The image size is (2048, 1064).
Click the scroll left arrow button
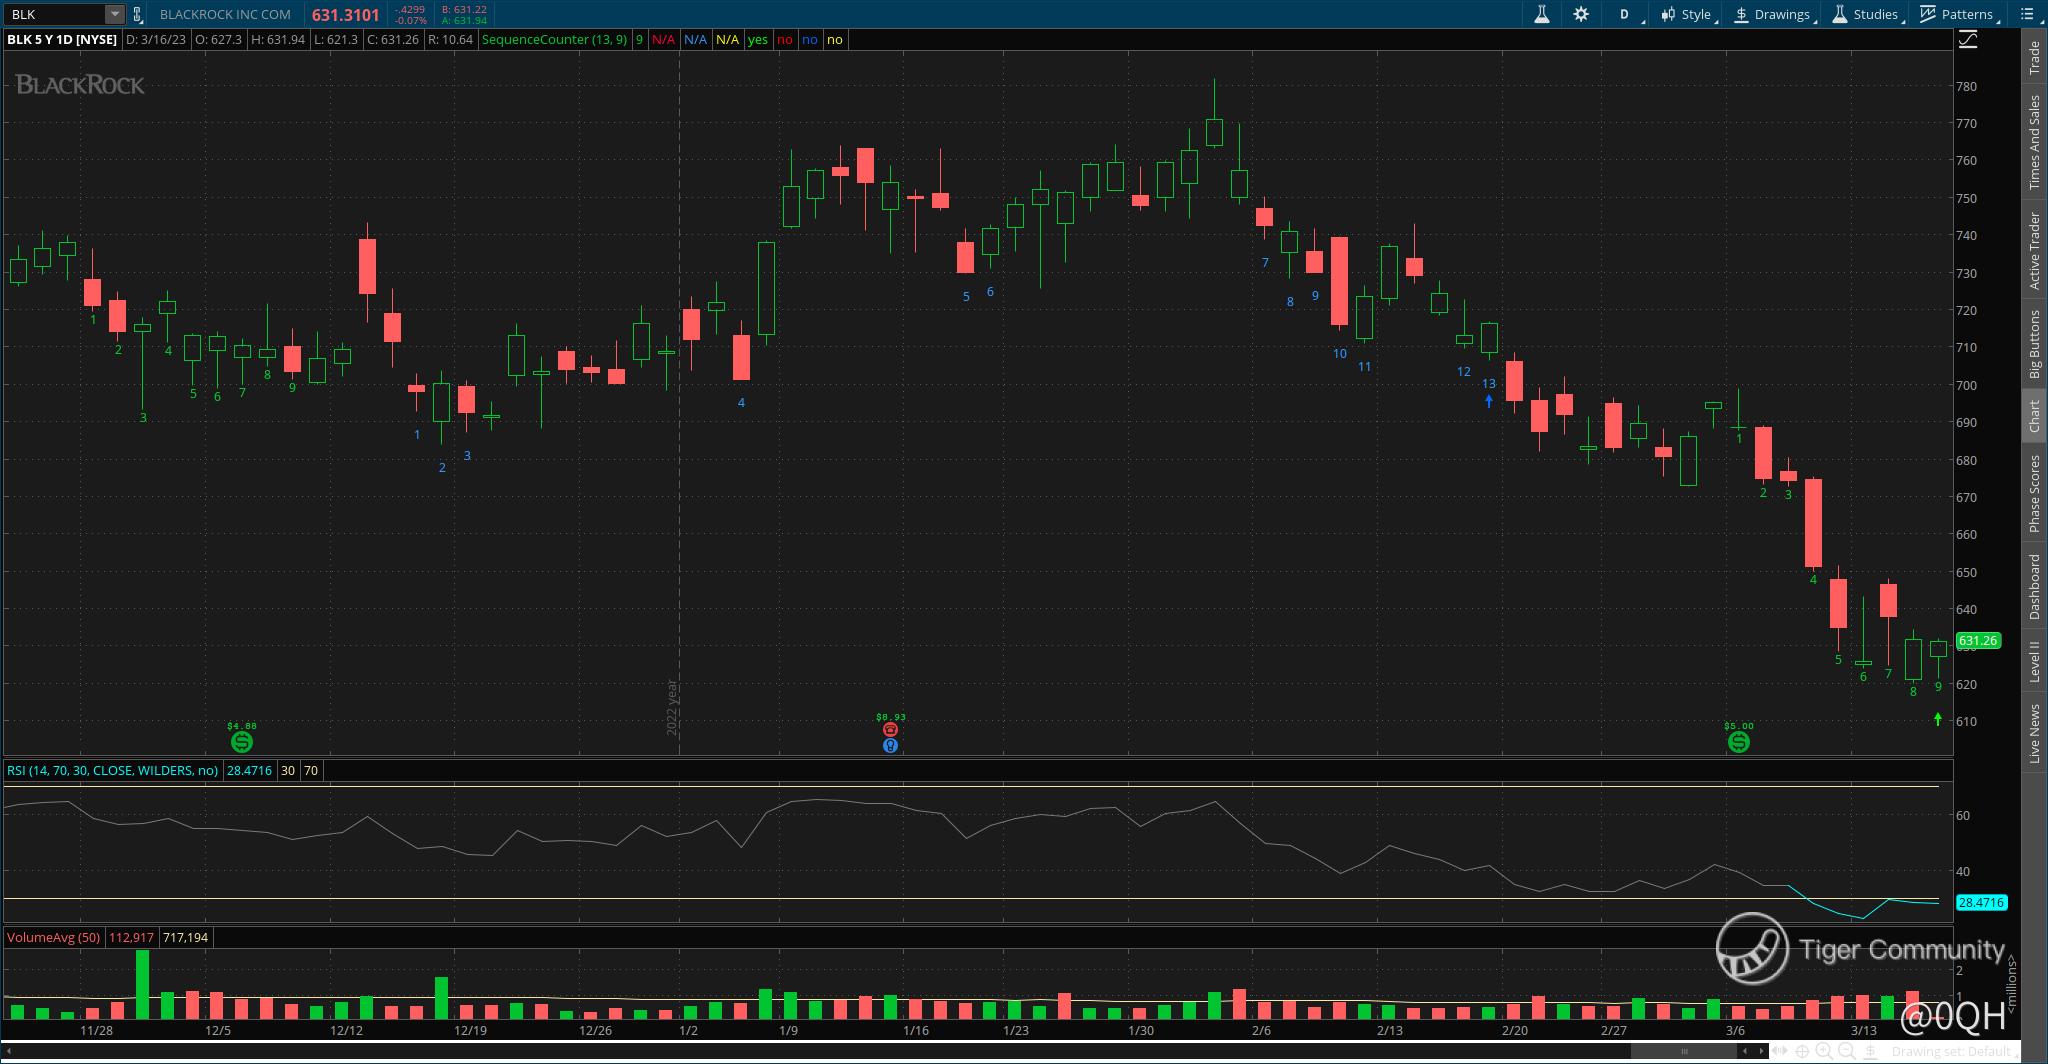click(x=1746, y=1051)
